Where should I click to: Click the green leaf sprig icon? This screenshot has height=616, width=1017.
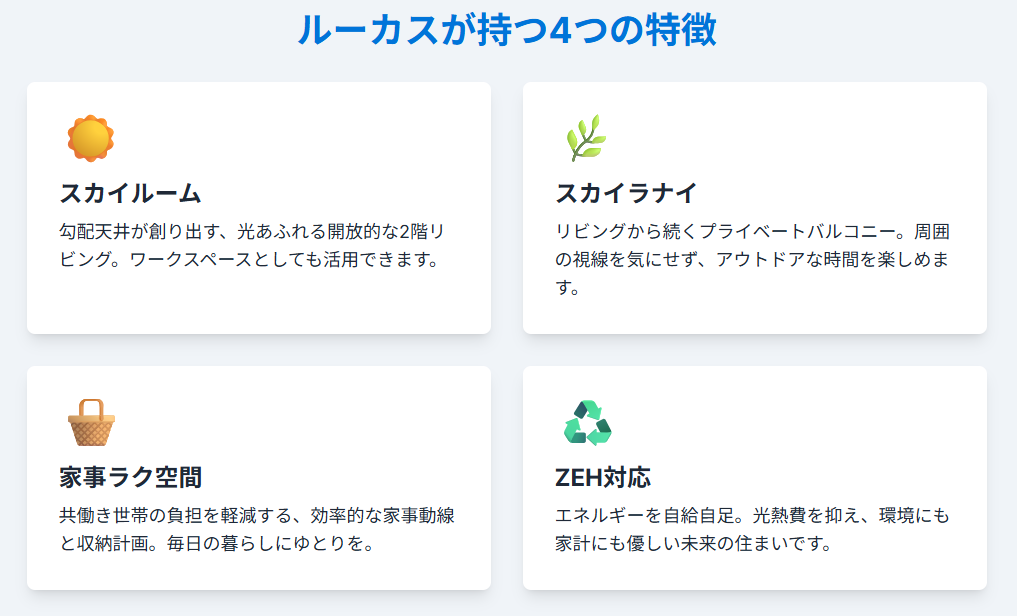[x=586, y=138]
